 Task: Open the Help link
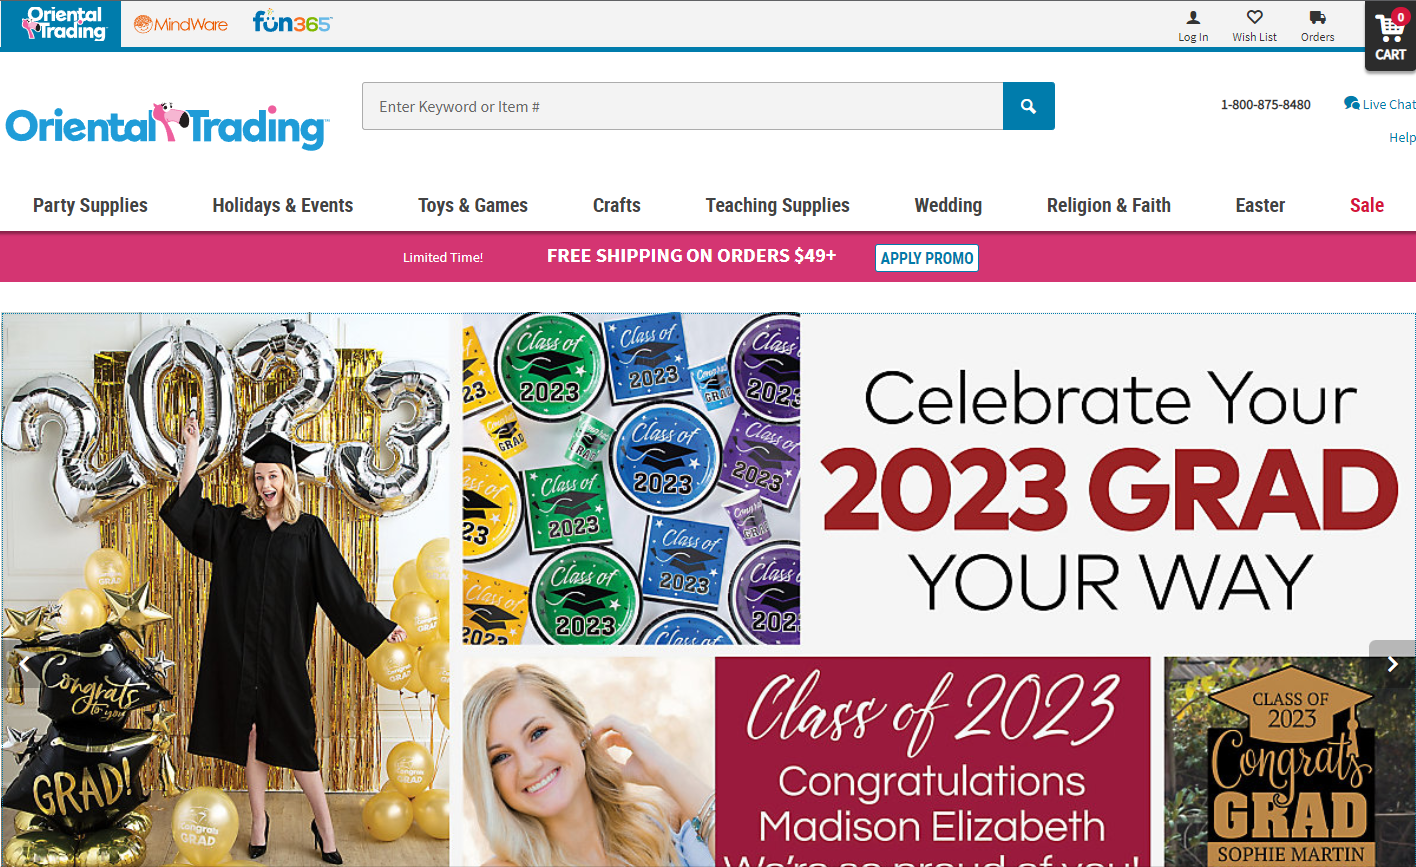point(1402,138)
